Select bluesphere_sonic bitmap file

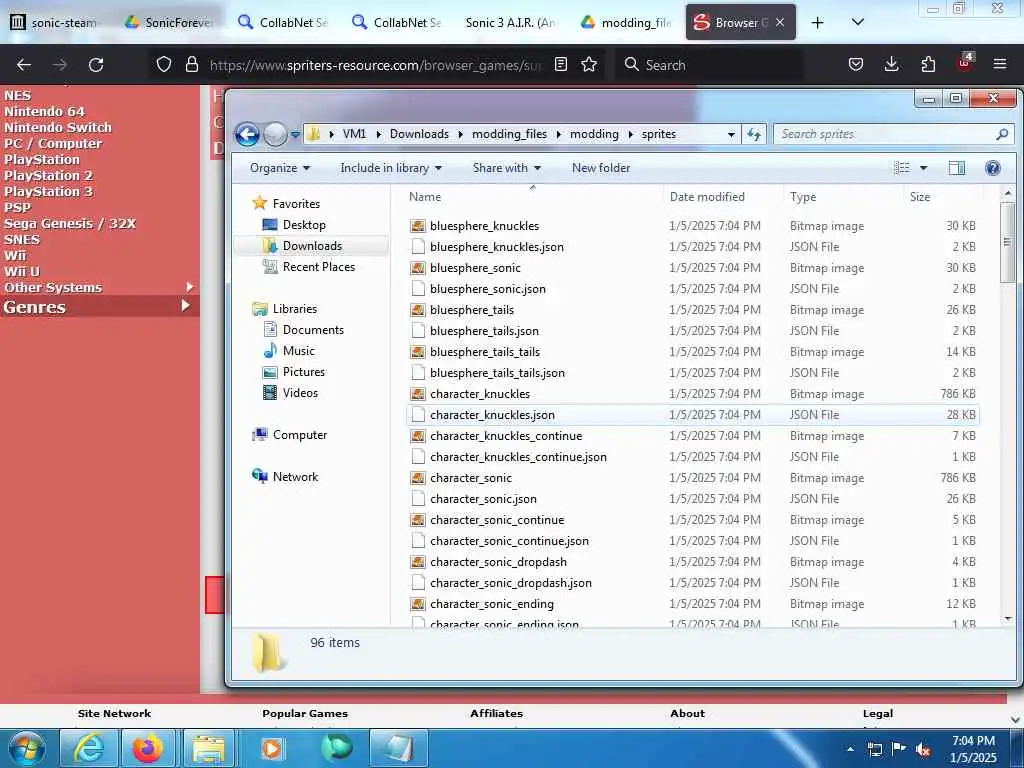pos(692,268)
